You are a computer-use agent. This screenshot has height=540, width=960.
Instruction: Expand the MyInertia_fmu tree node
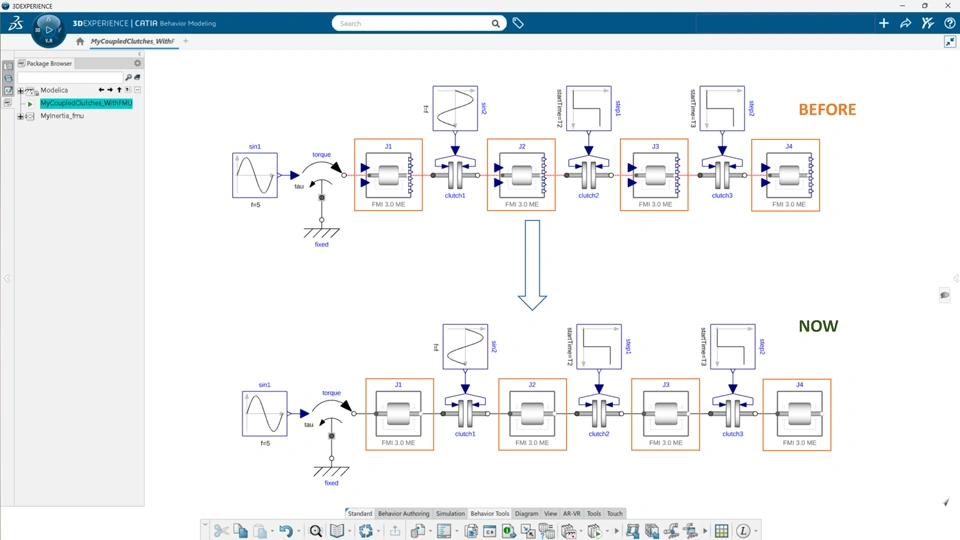(x=20, y=116)
